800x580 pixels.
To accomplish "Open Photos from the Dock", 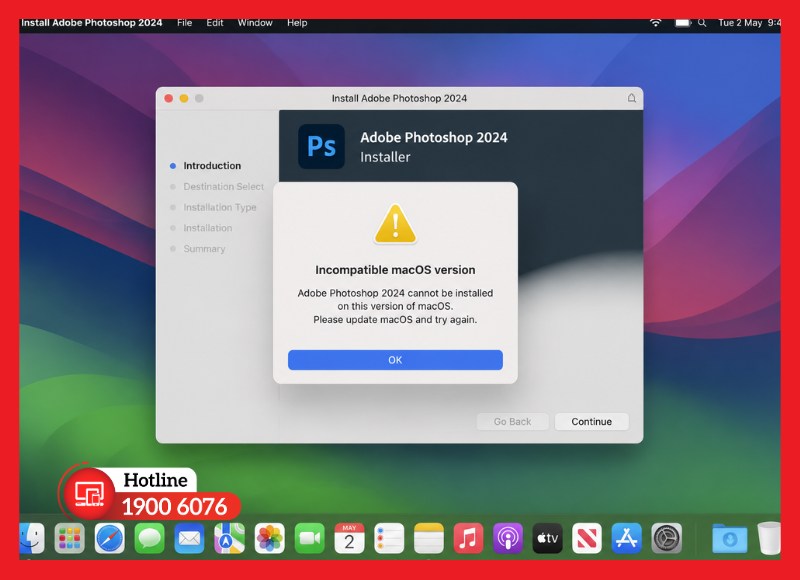I will pos(269,538).
